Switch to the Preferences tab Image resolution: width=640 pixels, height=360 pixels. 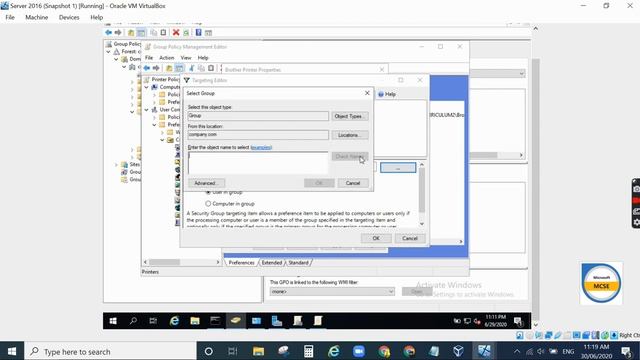[241, 262]
